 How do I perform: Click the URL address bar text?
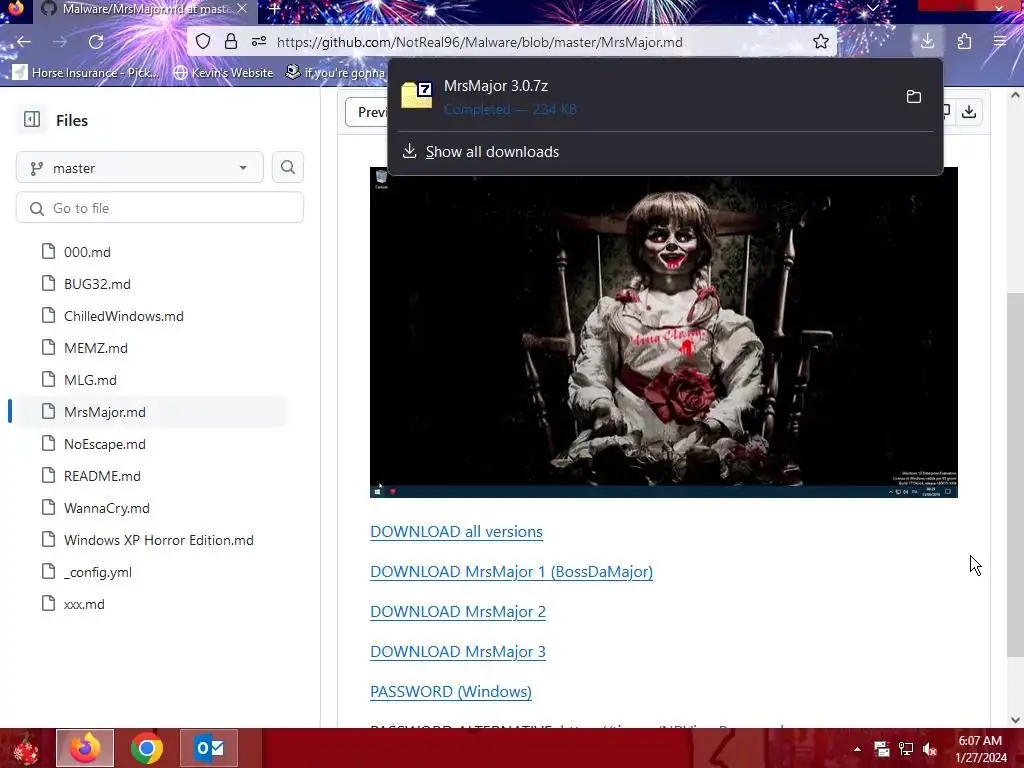(x=479, y=42)
